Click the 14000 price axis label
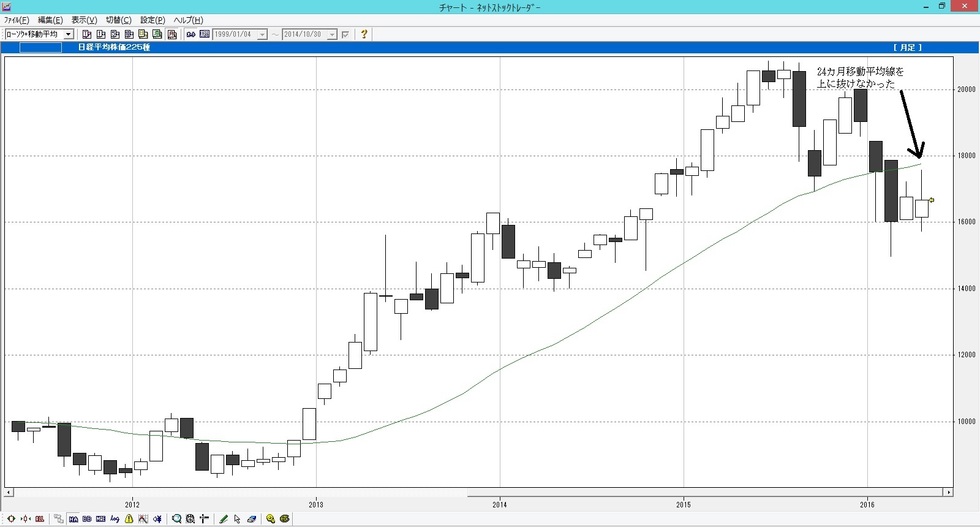The image size is (980, 527). pyautogui.click(x=966, y=289)
